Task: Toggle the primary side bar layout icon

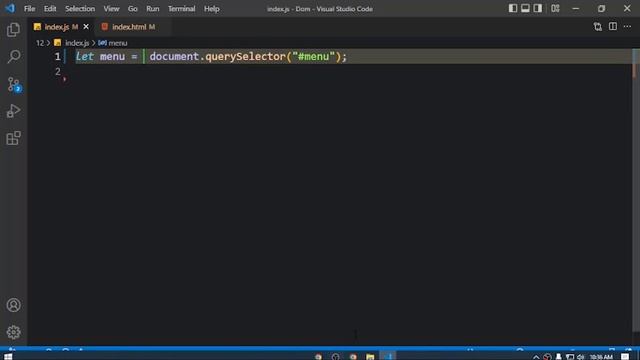Action: 513,8
